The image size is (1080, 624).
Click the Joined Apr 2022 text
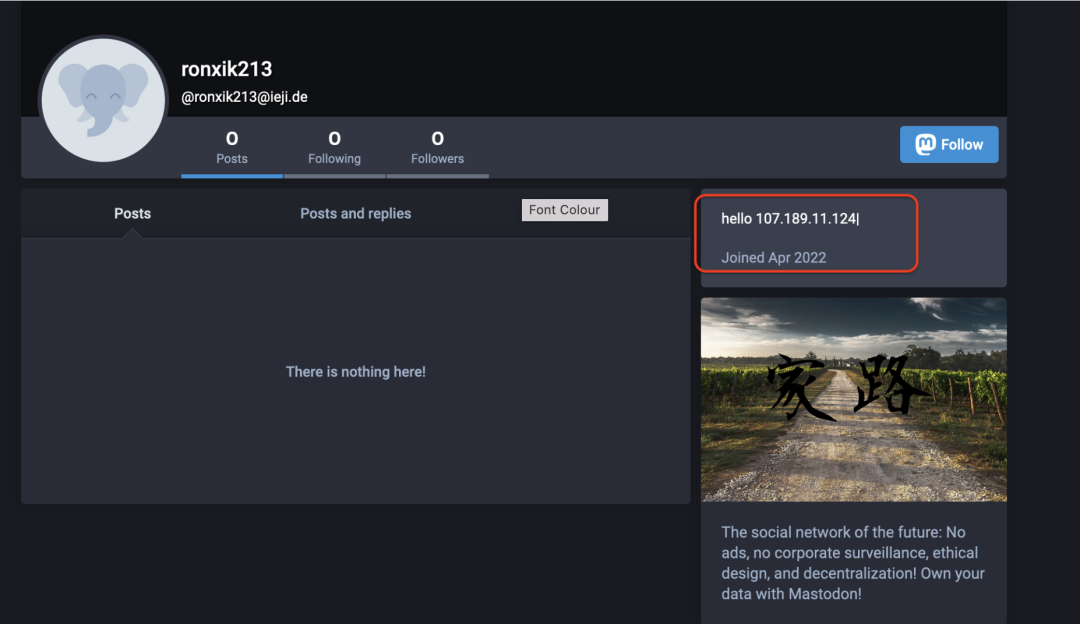[x=774, y=257]
